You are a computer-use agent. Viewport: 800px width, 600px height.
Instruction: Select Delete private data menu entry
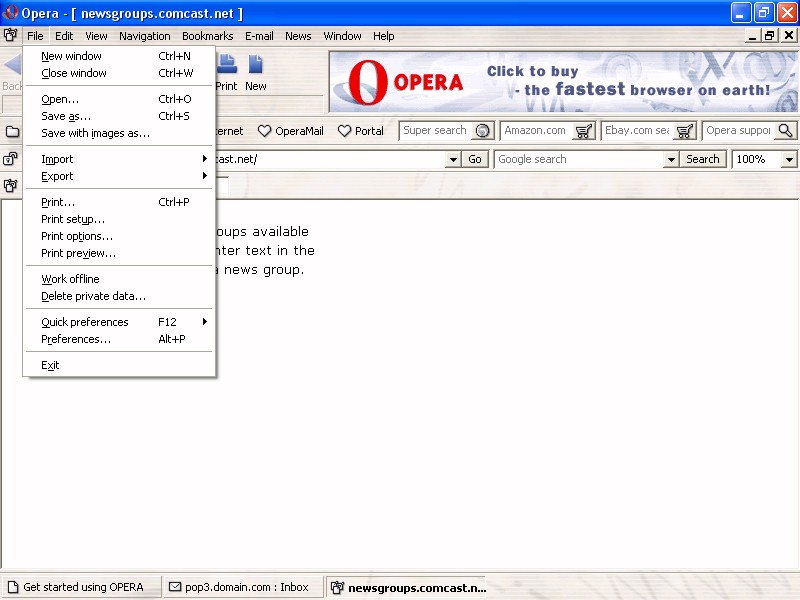[93, 296]
